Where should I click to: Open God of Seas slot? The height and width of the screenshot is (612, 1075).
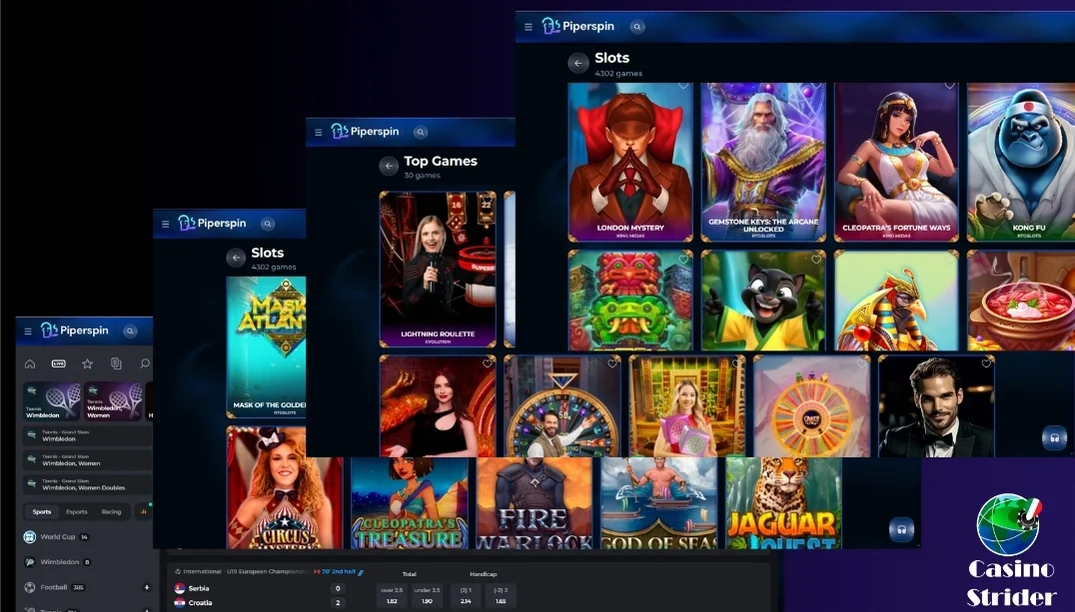click(x=659, y=503)
